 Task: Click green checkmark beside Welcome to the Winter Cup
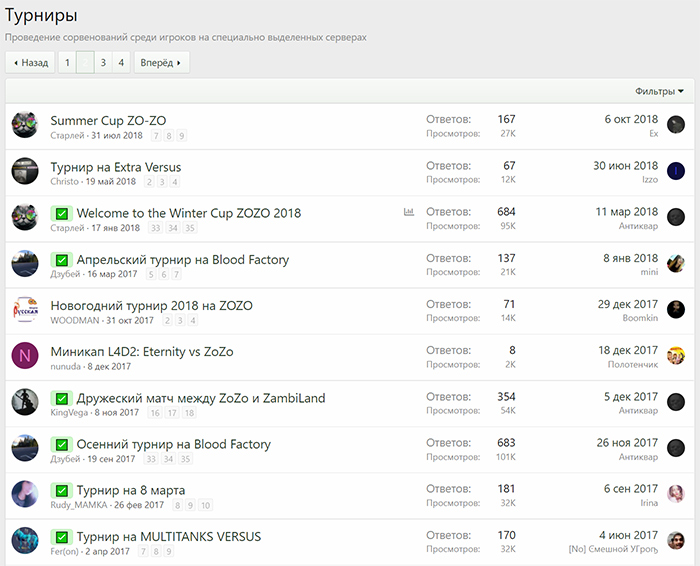click(x=62, y=214)
